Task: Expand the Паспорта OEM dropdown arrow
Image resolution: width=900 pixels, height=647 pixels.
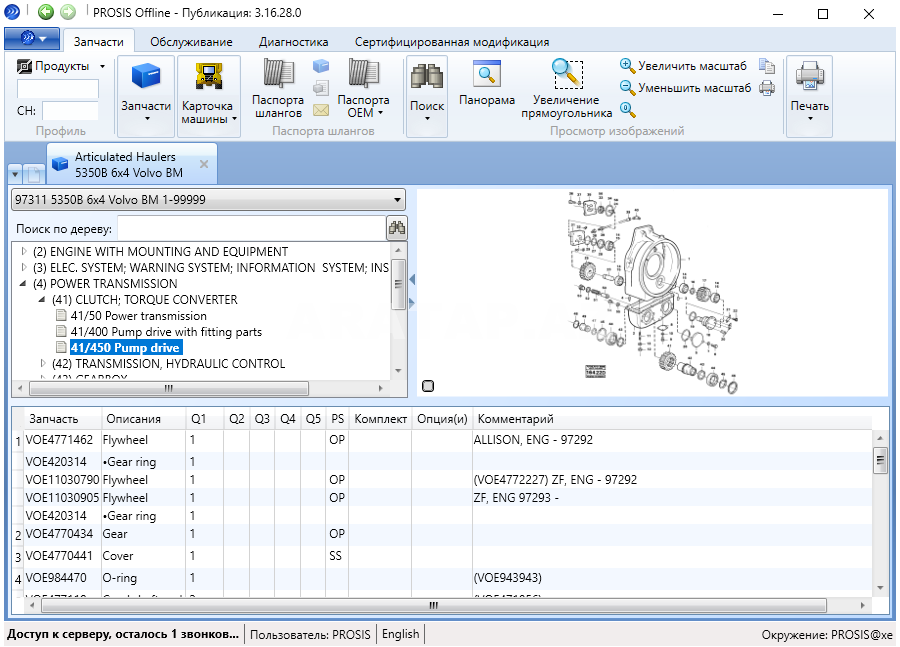Action: [x=381, y=113]
